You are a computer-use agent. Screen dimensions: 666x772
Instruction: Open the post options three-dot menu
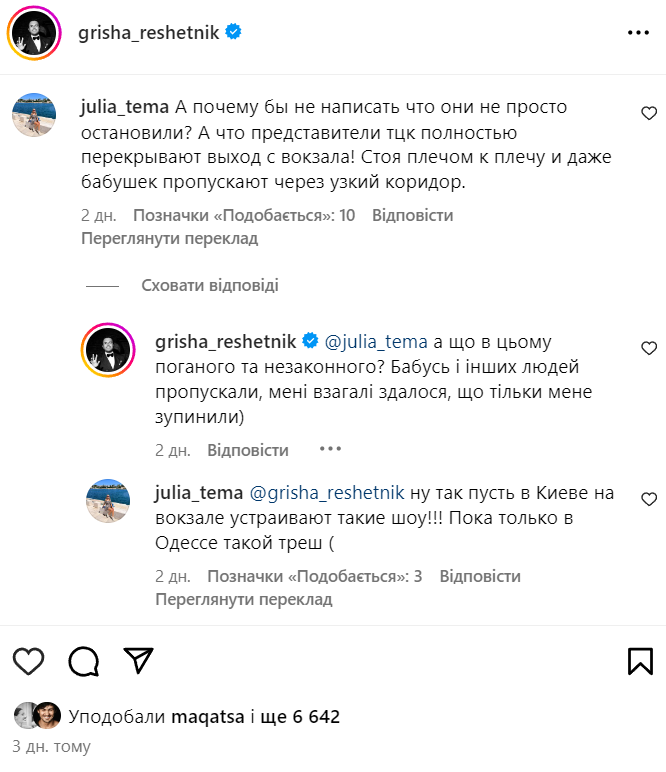pos(638,33)
